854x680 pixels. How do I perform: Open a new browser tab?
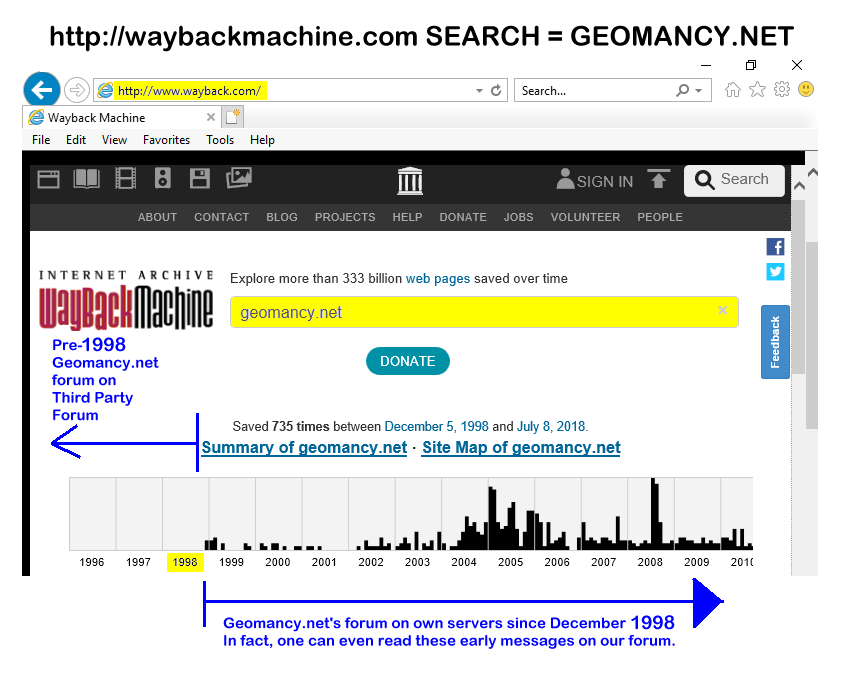click(233, 117)
